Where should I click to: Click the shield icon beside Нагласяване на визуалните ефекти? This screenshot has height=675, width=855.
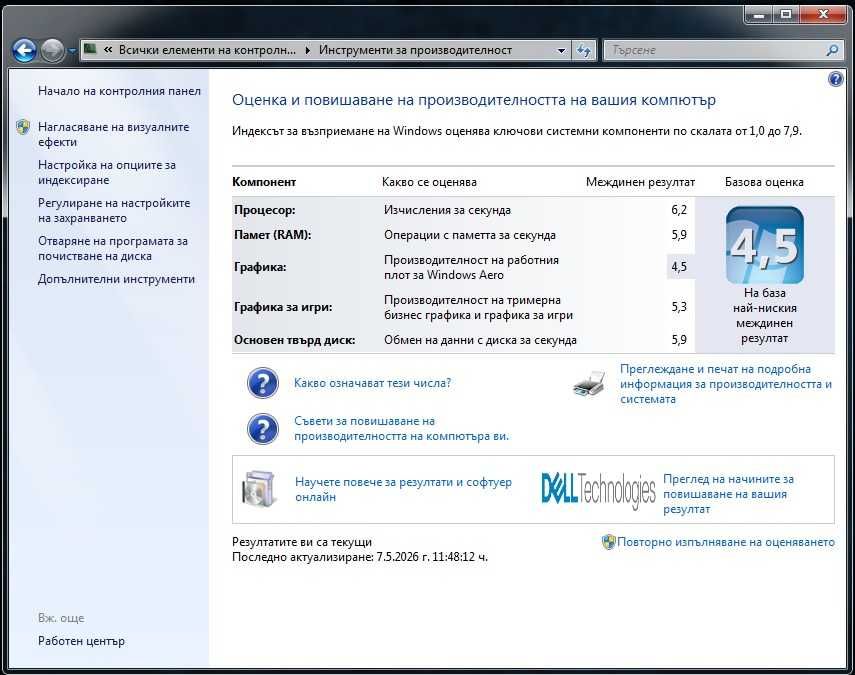click(23, 127)
